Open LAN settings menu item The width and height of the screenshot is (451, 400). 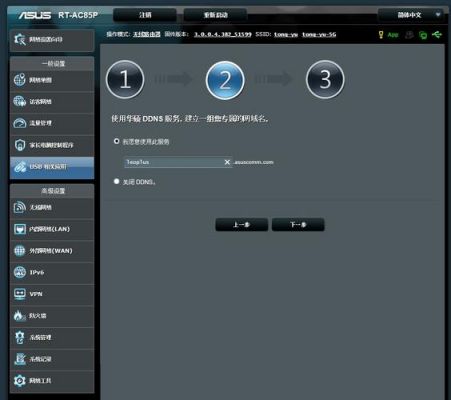click(52, 229)
